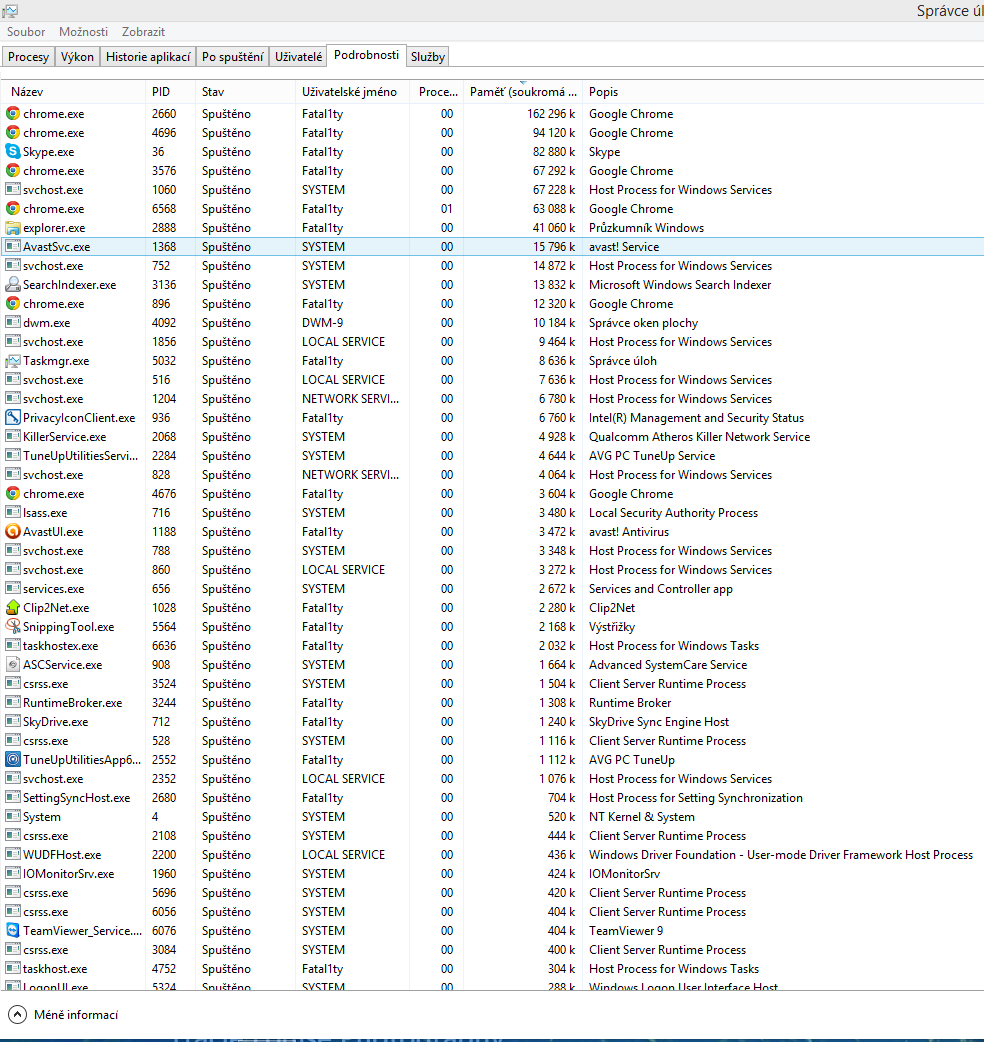The image size is (984, 1042).
Task: Click the KillerService.exe process icon
Action: (x=13, y=437)
